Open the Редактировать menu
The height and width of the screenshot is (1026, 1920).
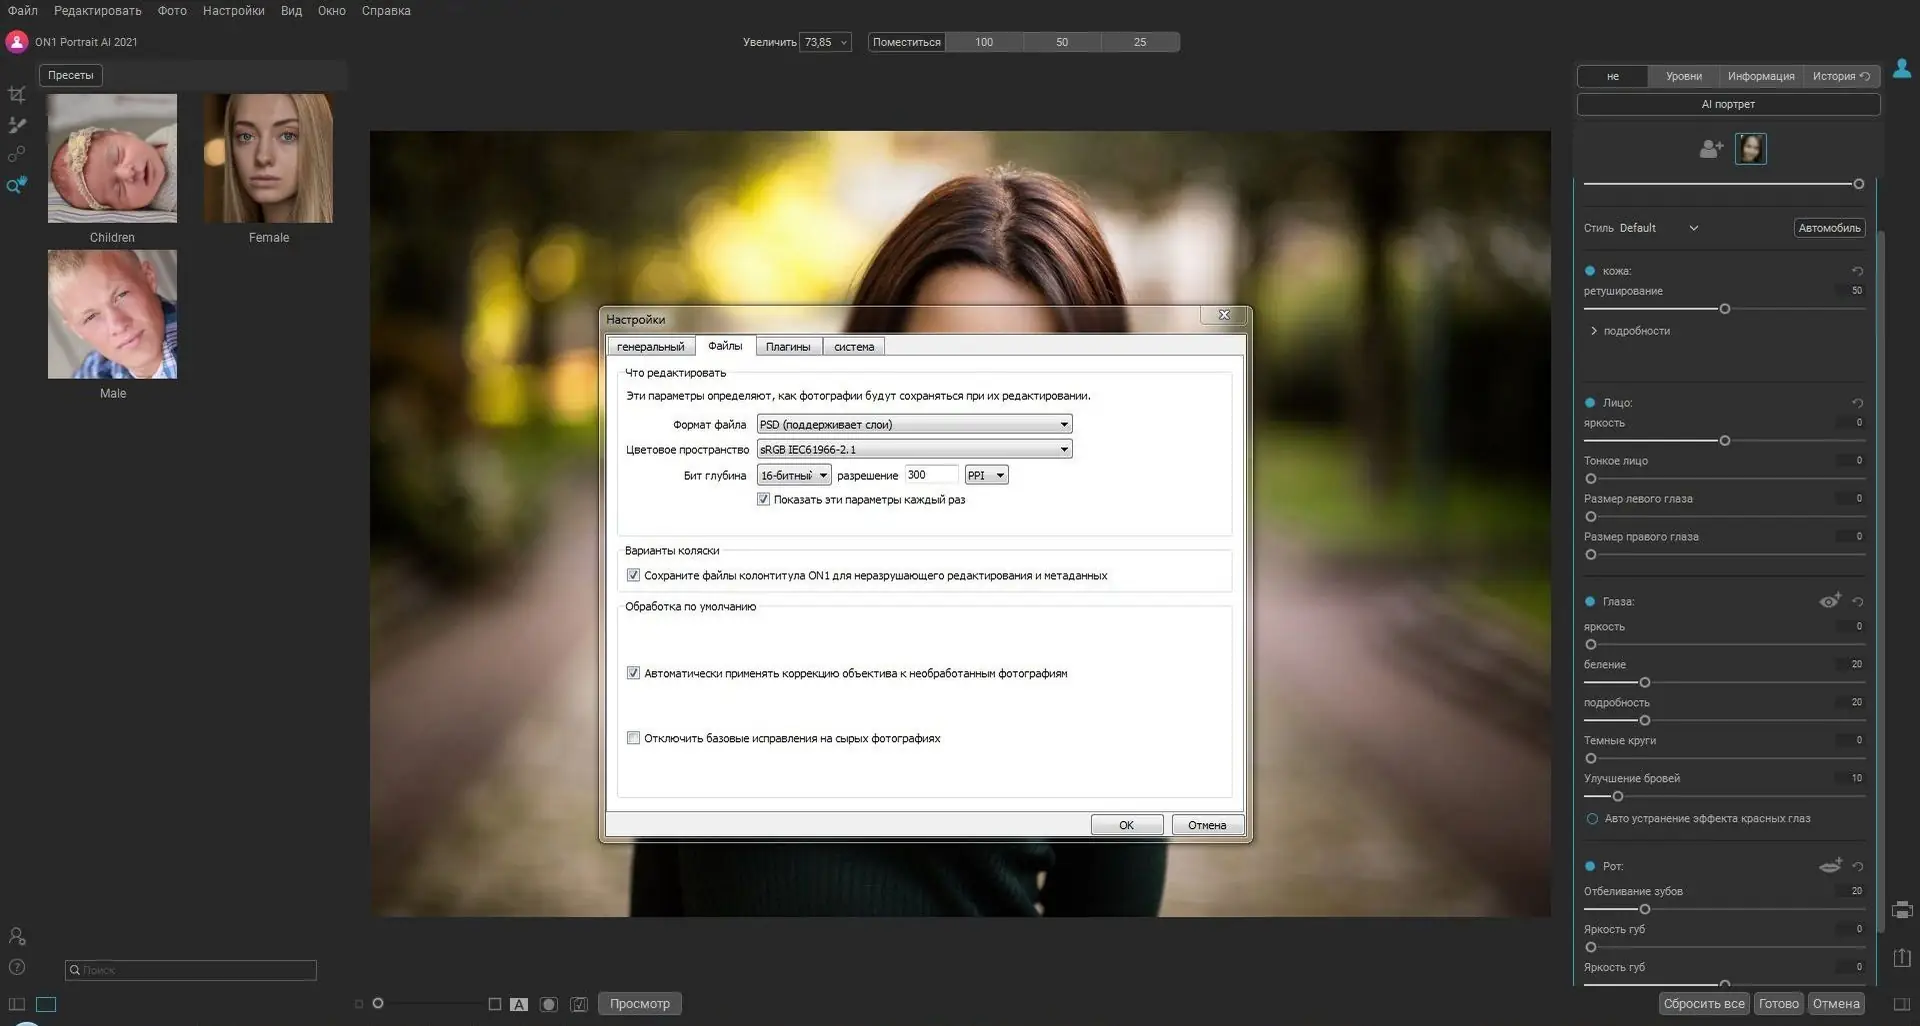tap(98, 11)
